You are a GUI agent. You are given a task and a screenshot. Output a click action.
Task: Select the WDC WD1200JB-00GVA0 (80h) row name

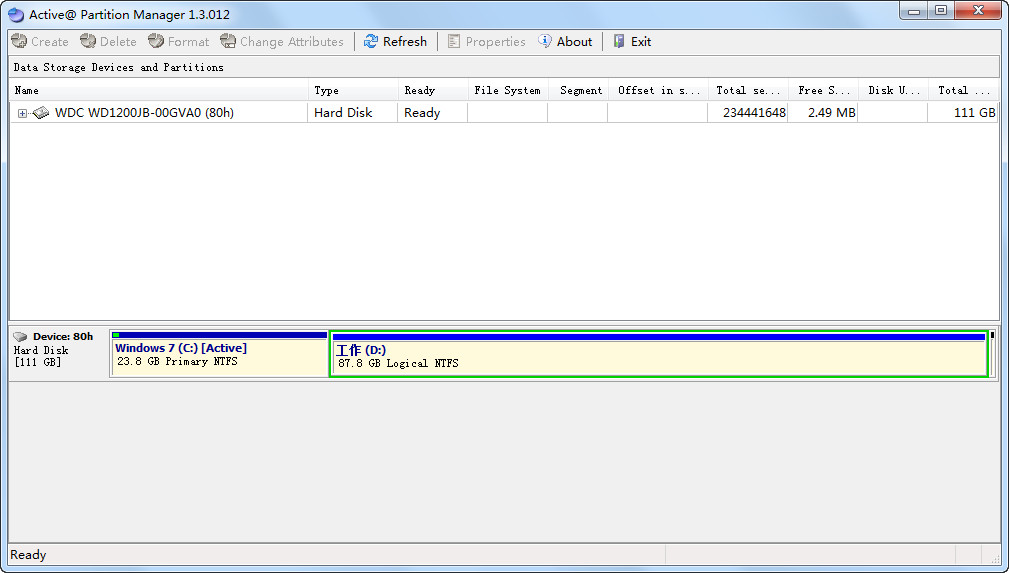[144, 113]
